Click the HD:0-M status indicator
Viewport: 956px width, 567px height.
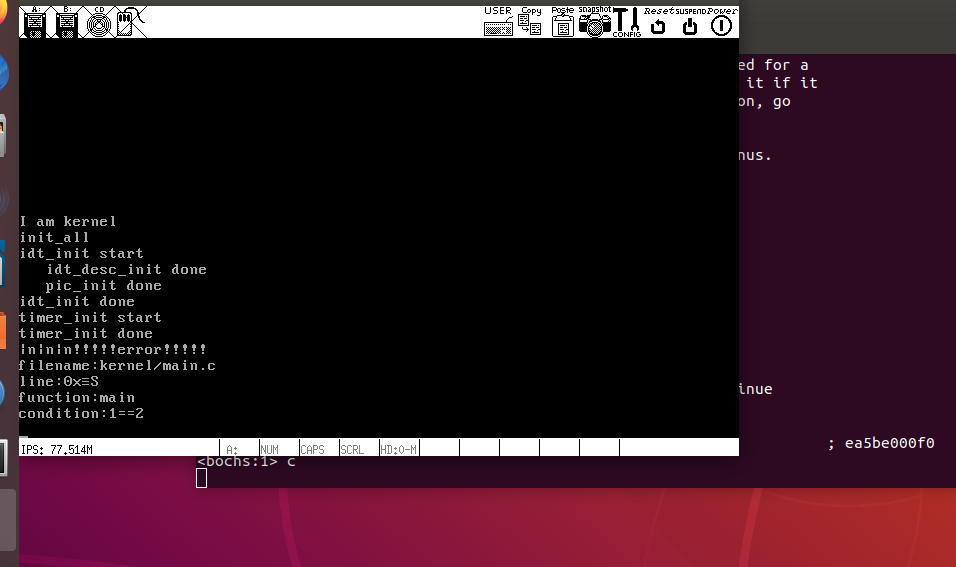tap(398, 449)
